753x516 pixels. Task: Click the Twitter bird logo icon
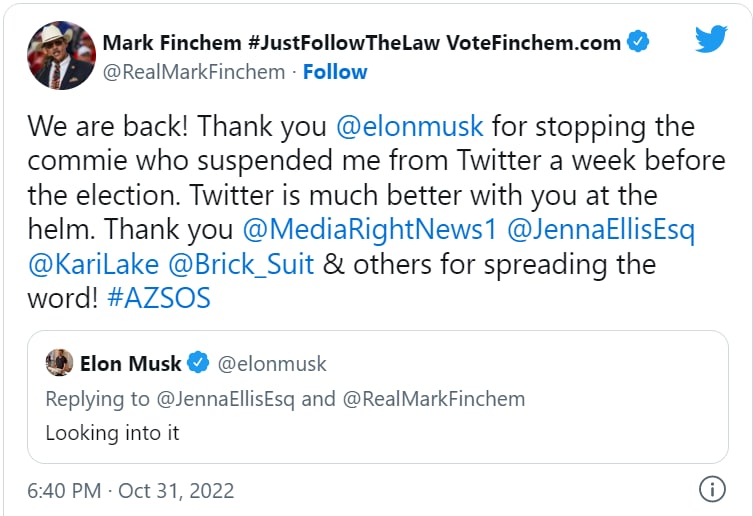[x=711, y=40]
